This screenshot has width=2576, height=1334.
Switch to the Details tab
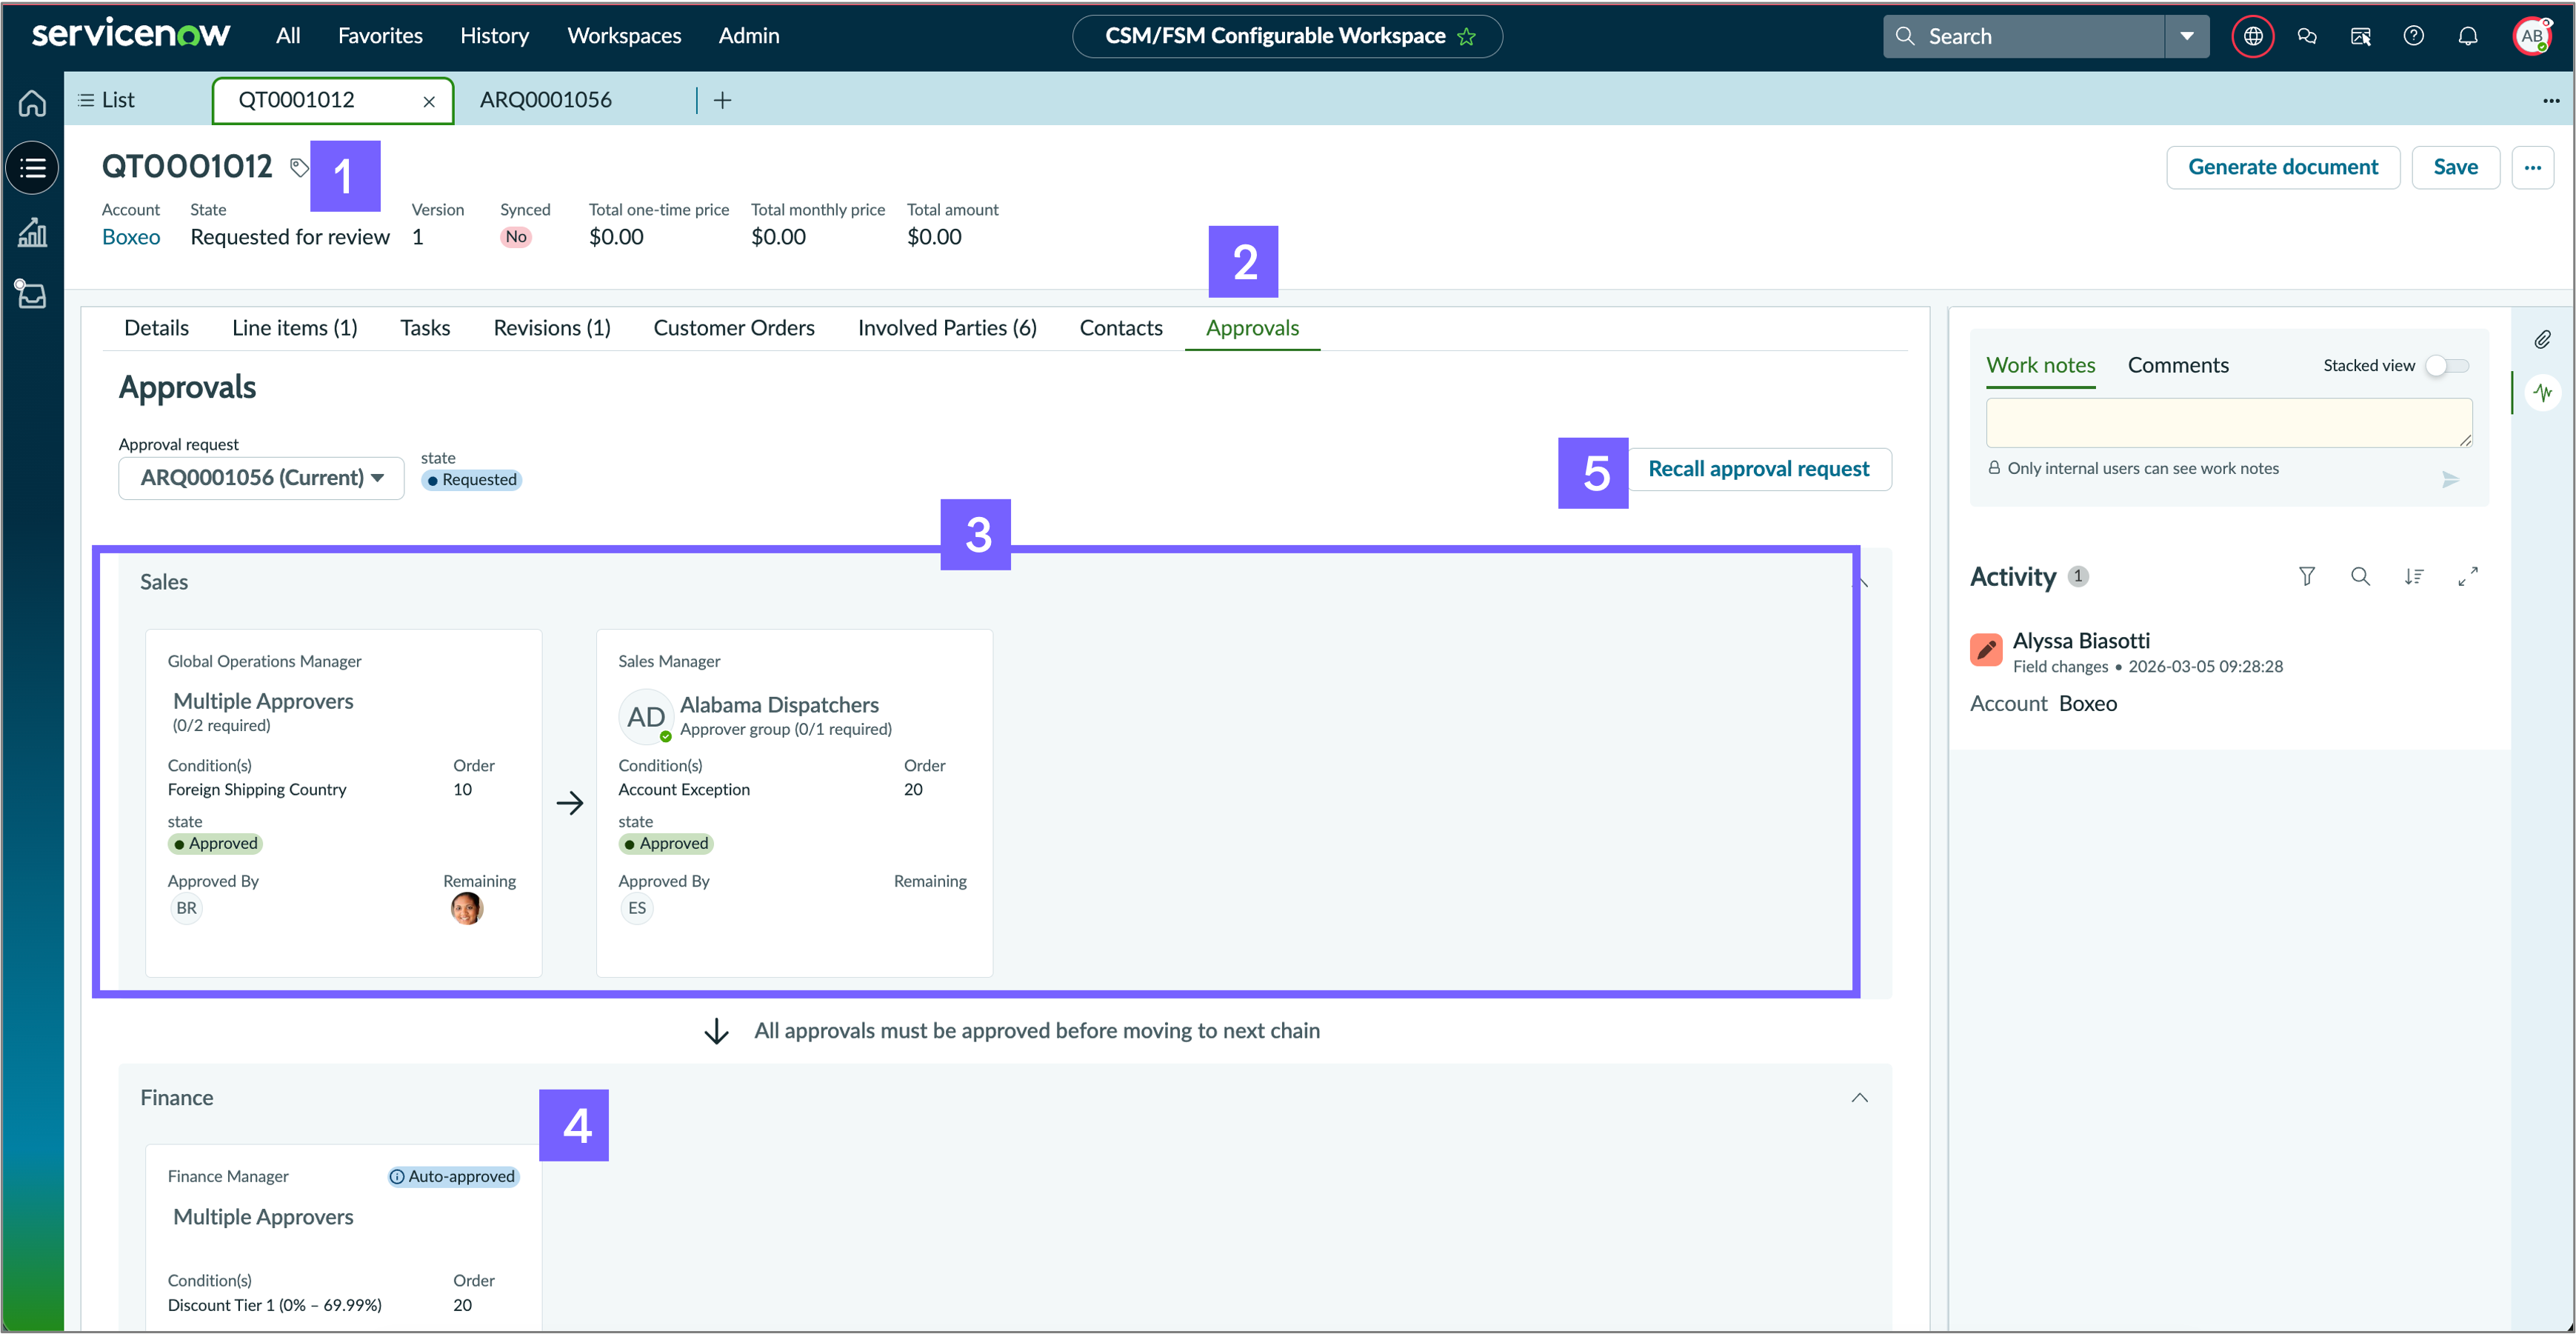(156, 328)
